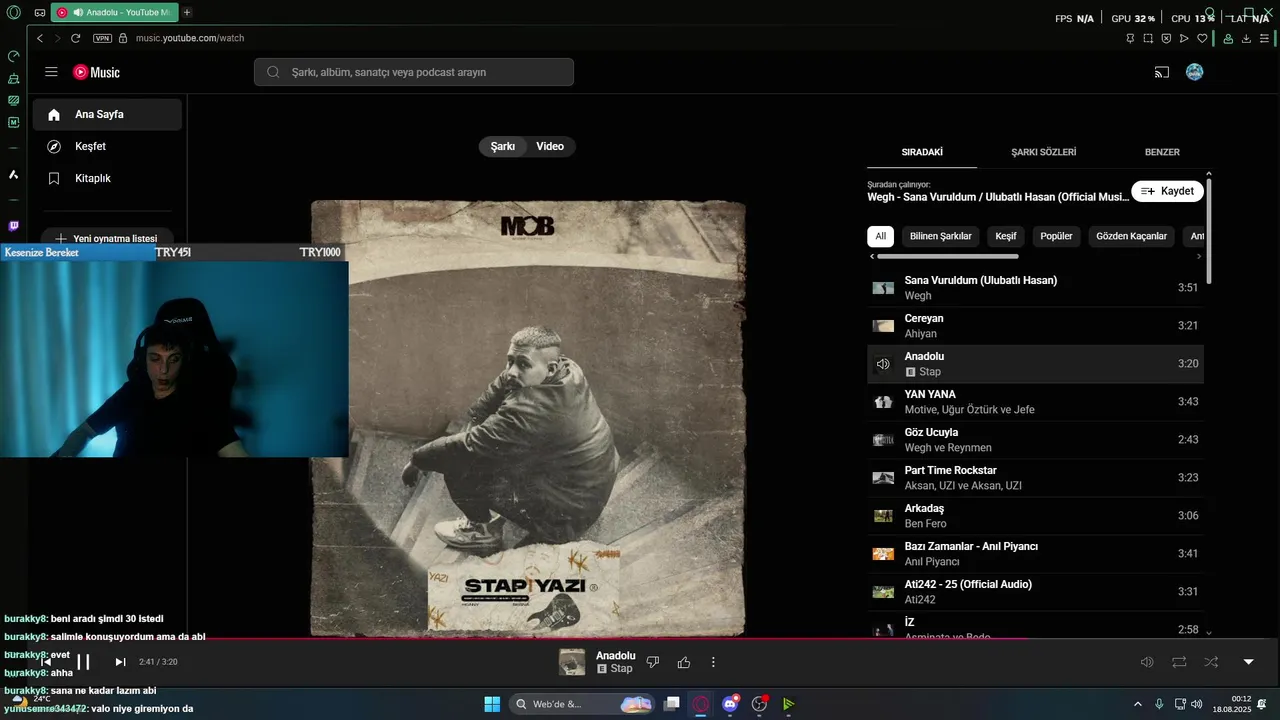Focus the song search field
The image size is (1280, 720).
[414, 72]
